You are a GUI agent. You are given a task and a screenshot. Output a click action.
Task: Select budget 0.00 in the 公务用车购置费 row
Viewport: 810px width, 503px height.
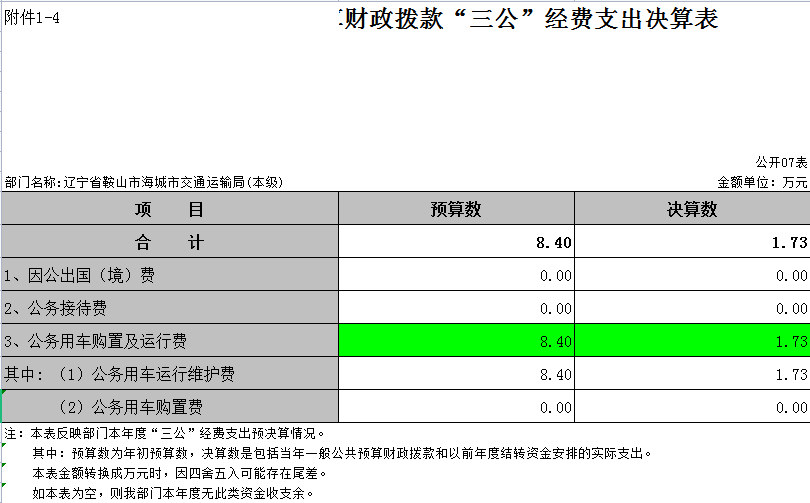[x=456, y=407]
